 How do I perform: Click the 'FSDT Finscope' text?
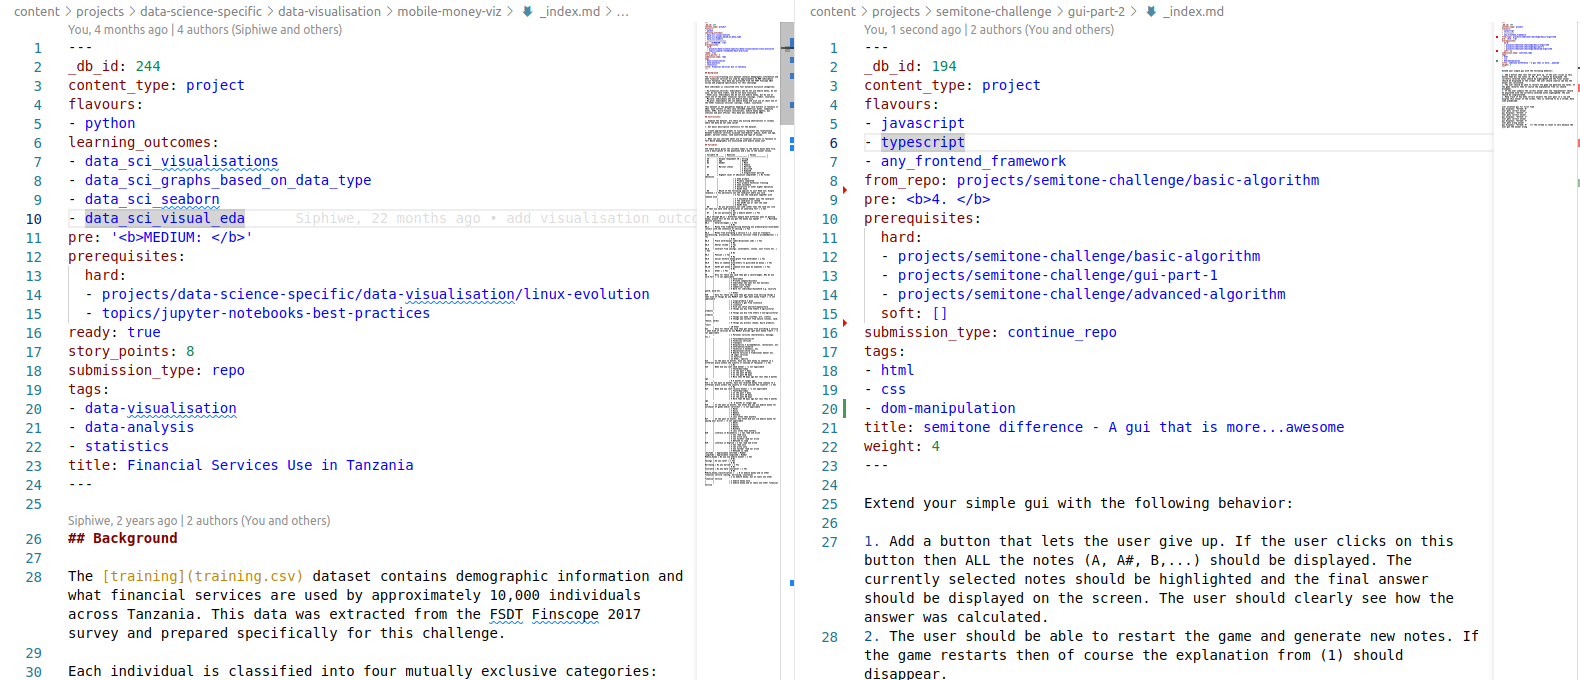point(544,614)
